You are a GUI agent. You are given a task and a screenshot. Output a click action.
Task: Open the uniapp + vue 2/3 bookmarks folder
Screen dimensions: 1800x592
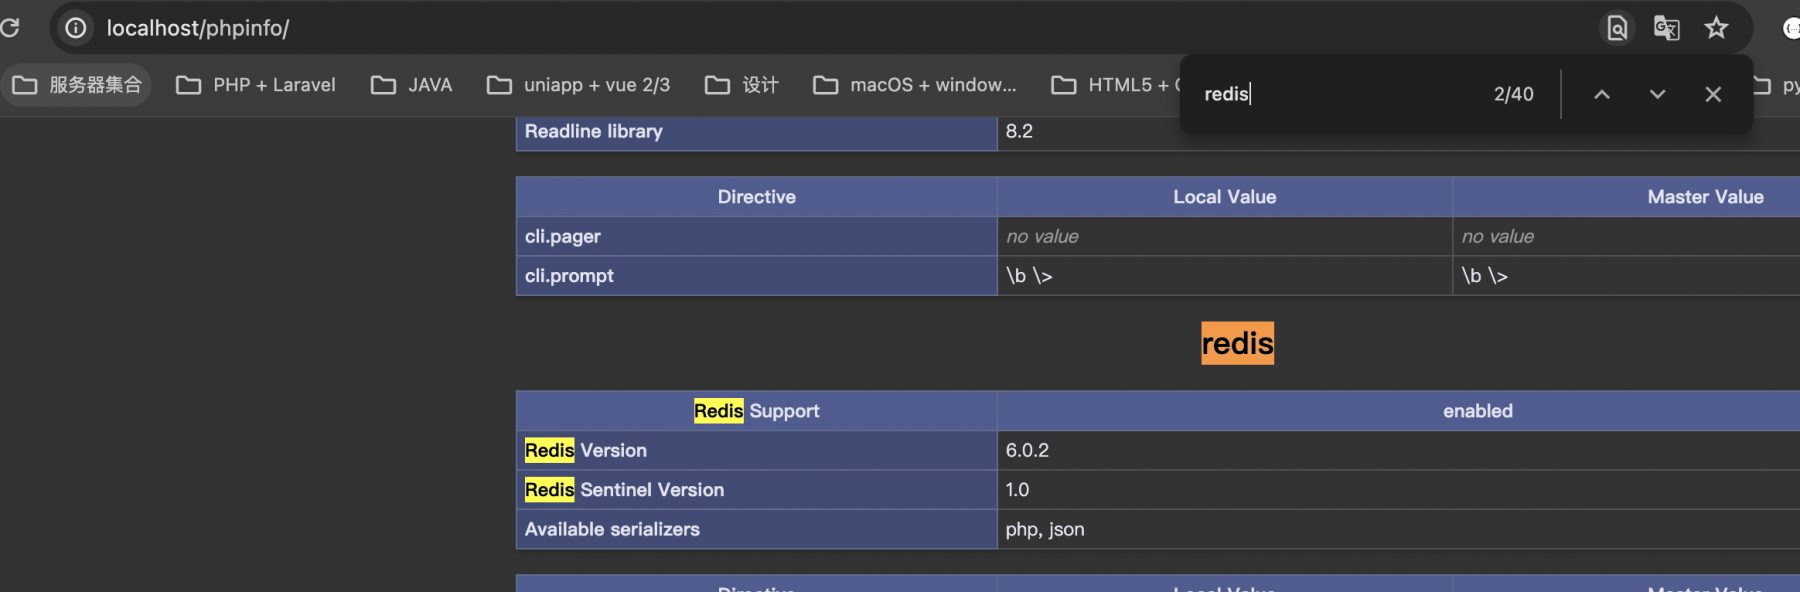click(x=579, y=85)
